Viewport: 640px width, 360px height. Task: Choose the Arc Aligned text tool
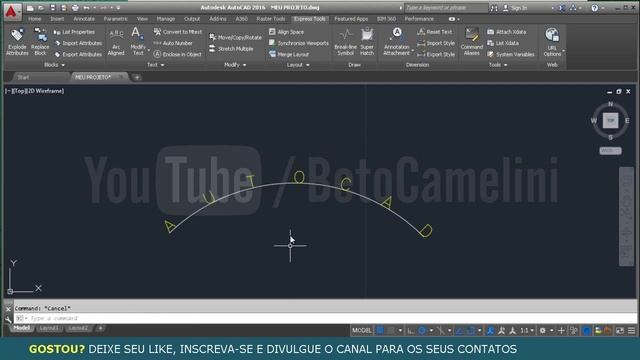(x=116, y=42)
